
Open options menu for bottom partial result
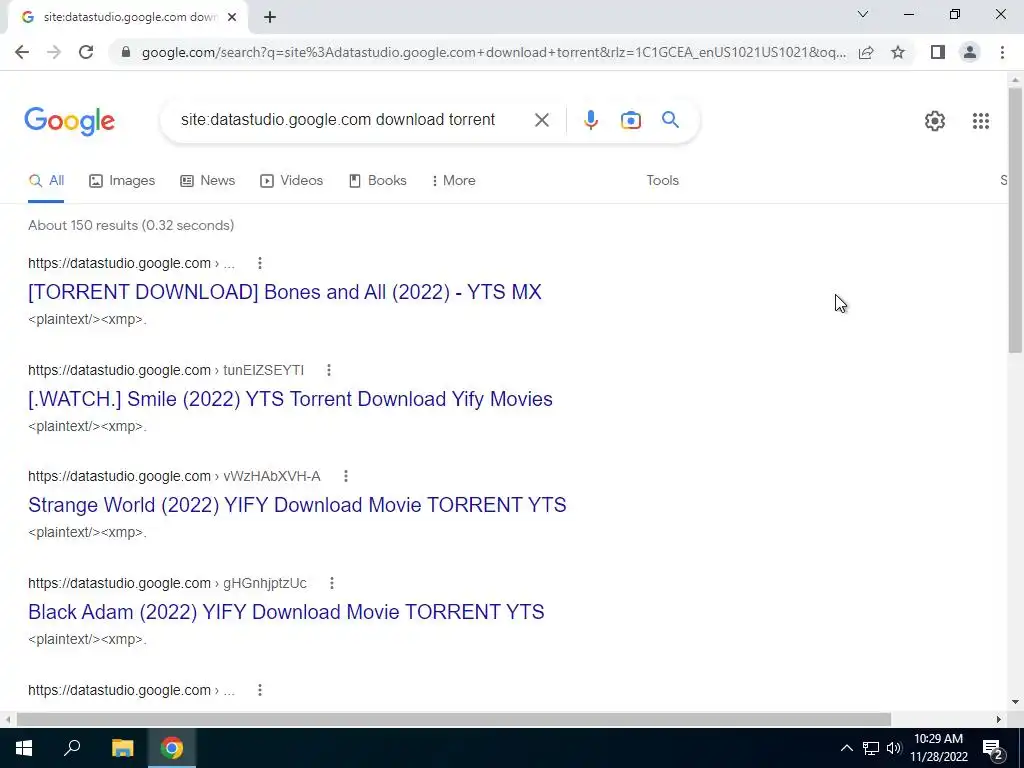tap(260, 690)
